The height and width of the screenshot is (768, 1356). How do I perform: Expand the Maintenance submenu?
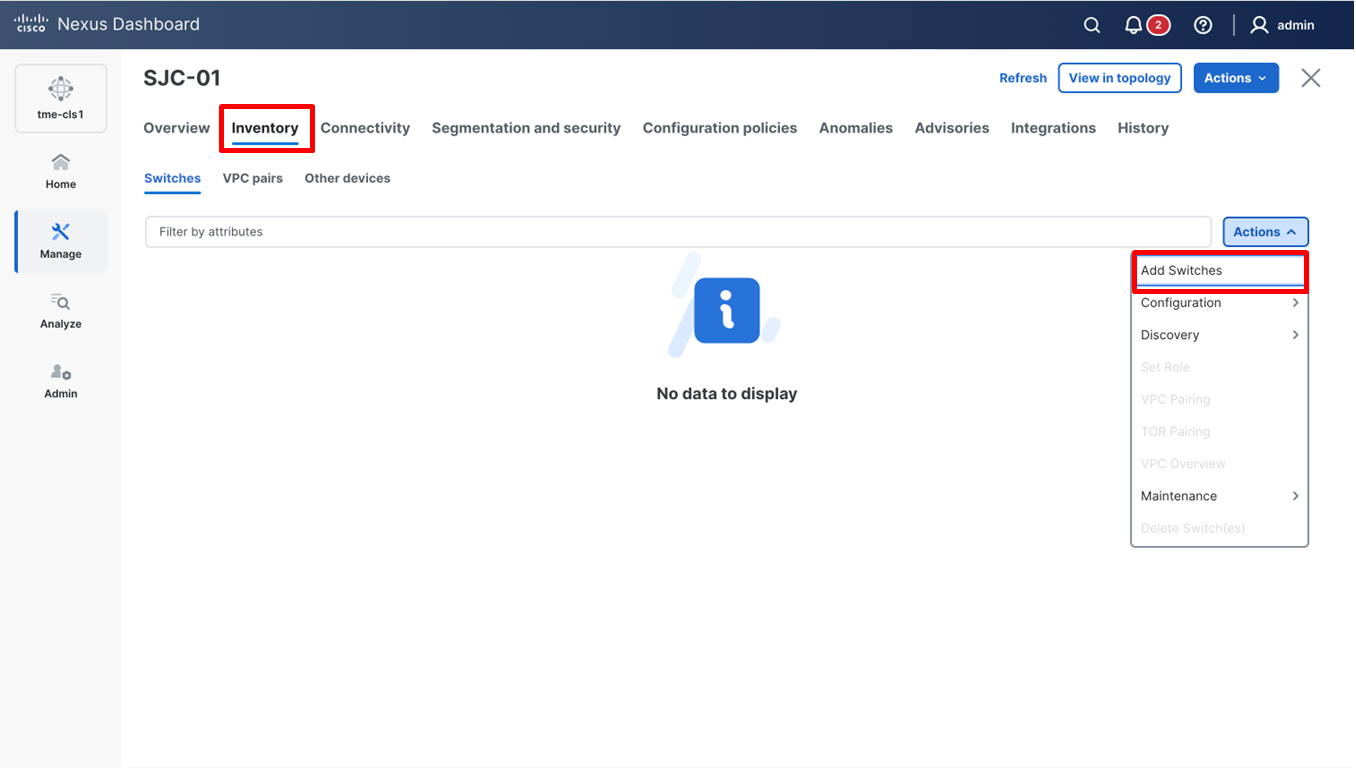pyautogui.click(x=1296, y=495)
